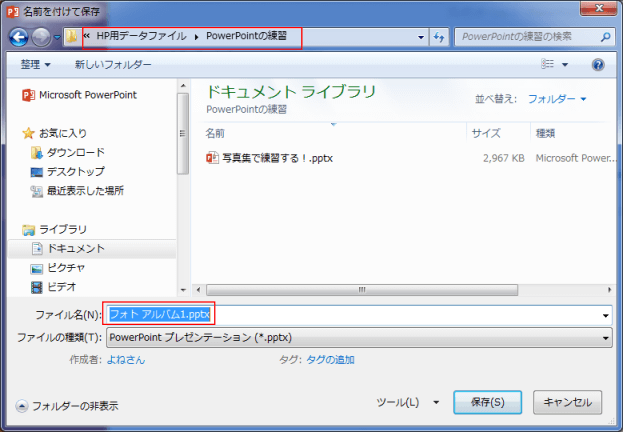This screenshot has width=623, height=432.
Task: Open ダウンロード folder in favorites
Action: coord(68,152)
